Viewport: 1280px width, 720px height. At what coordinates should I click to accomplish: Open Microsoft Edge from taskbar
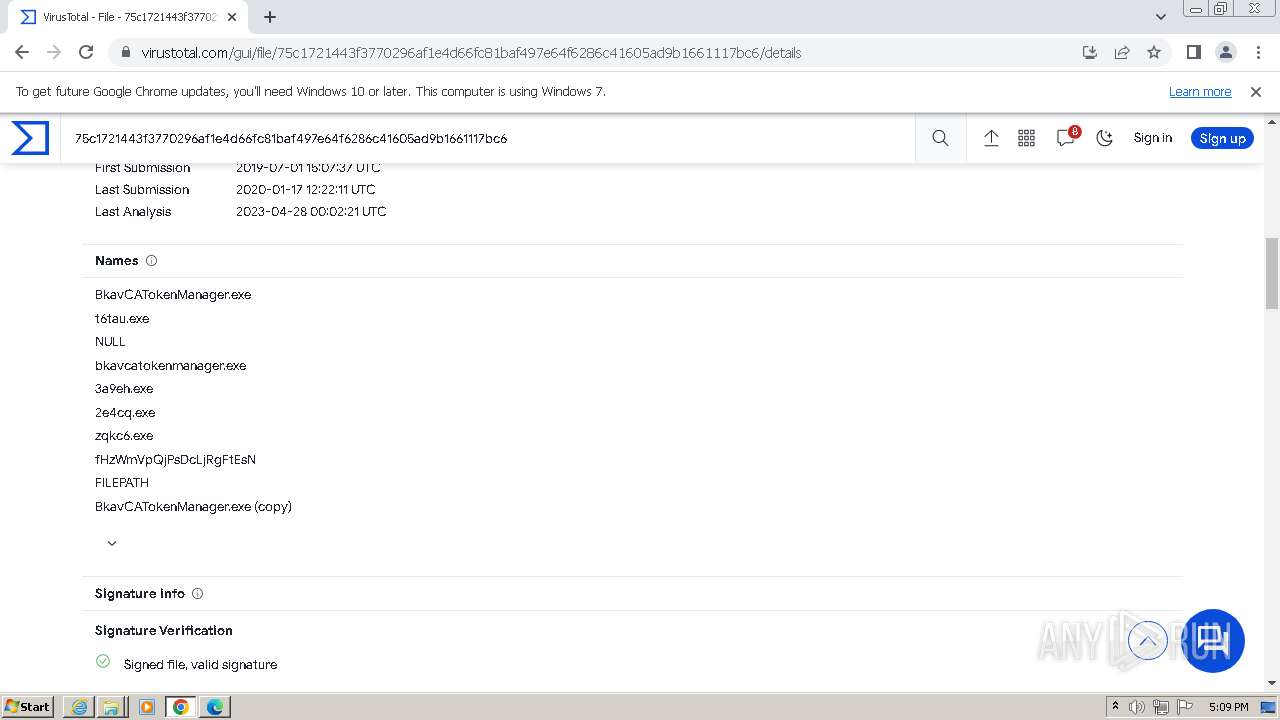click(x=215, y=707)
